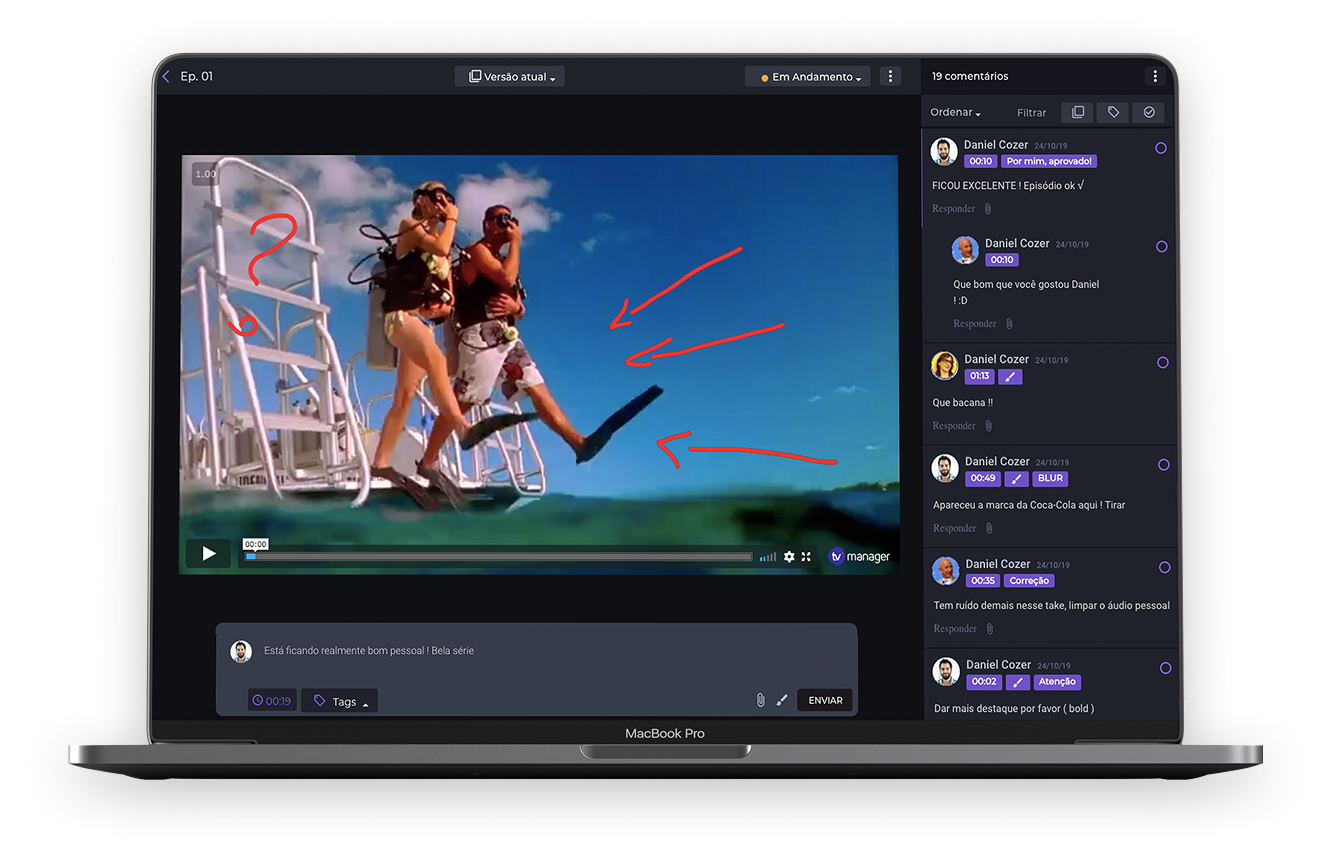Open the Versão atual dropdown
This screenshot has width=1329, height=866.
509,75
